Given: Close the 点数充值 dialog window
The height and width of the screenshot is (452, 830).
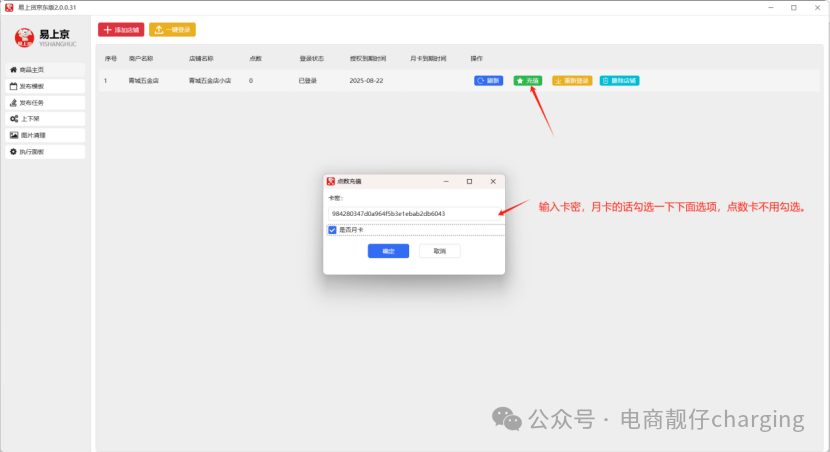Looking at the screenshot, I should 493,182.
